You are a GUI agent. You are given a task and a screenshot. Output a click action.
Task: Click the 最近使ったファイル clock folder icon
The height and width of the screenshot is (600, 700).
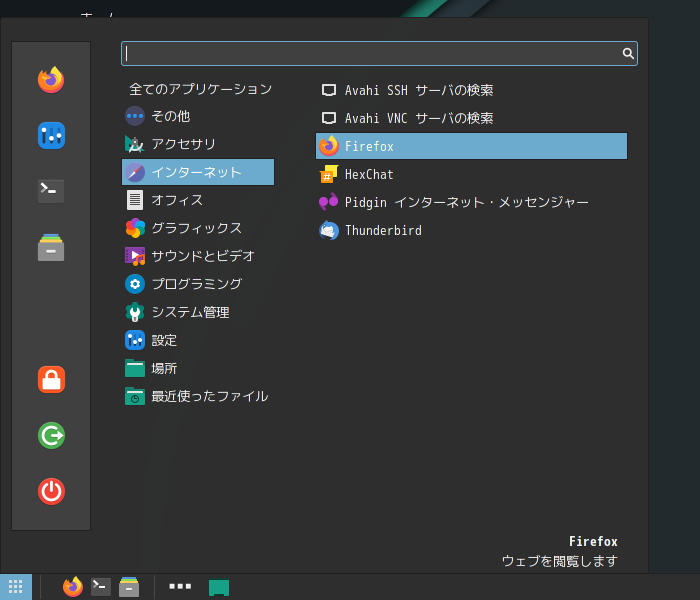pyautogui.click(x=135, y=396)
